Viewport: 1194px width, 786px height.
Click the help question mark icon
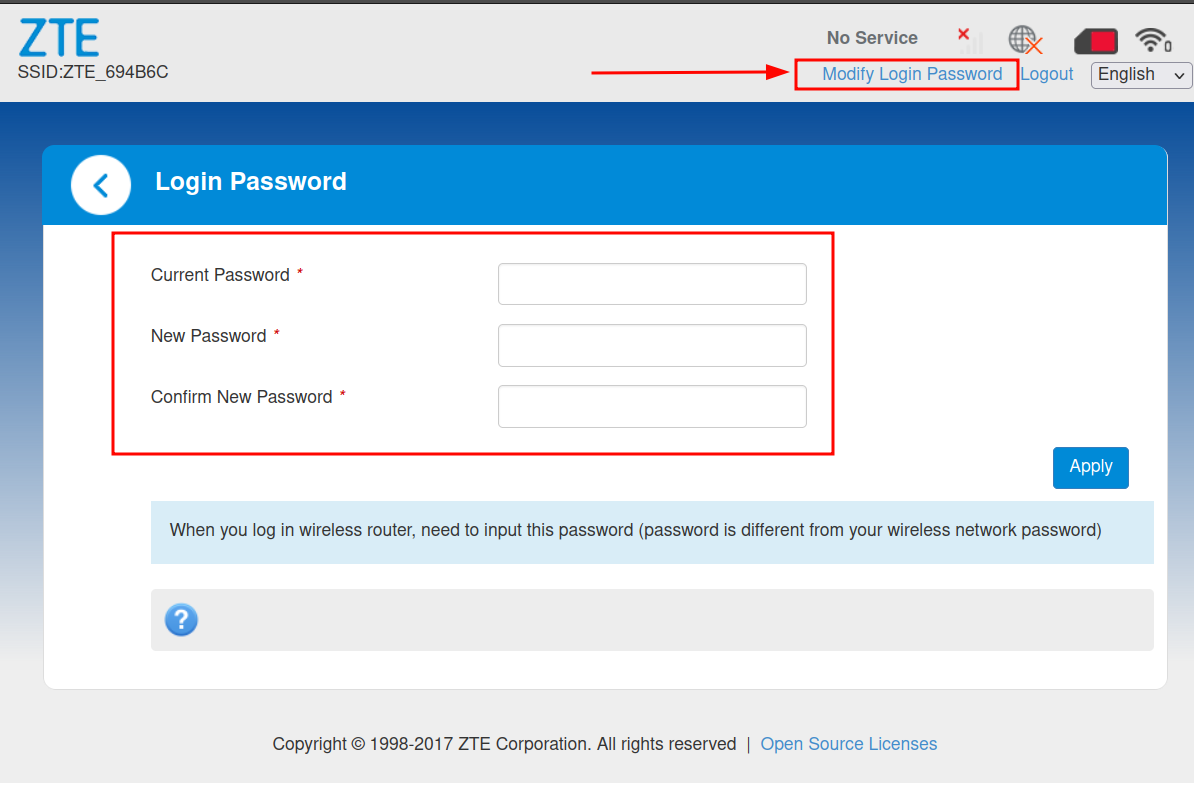pyautogui.click(x=181, y=620)
